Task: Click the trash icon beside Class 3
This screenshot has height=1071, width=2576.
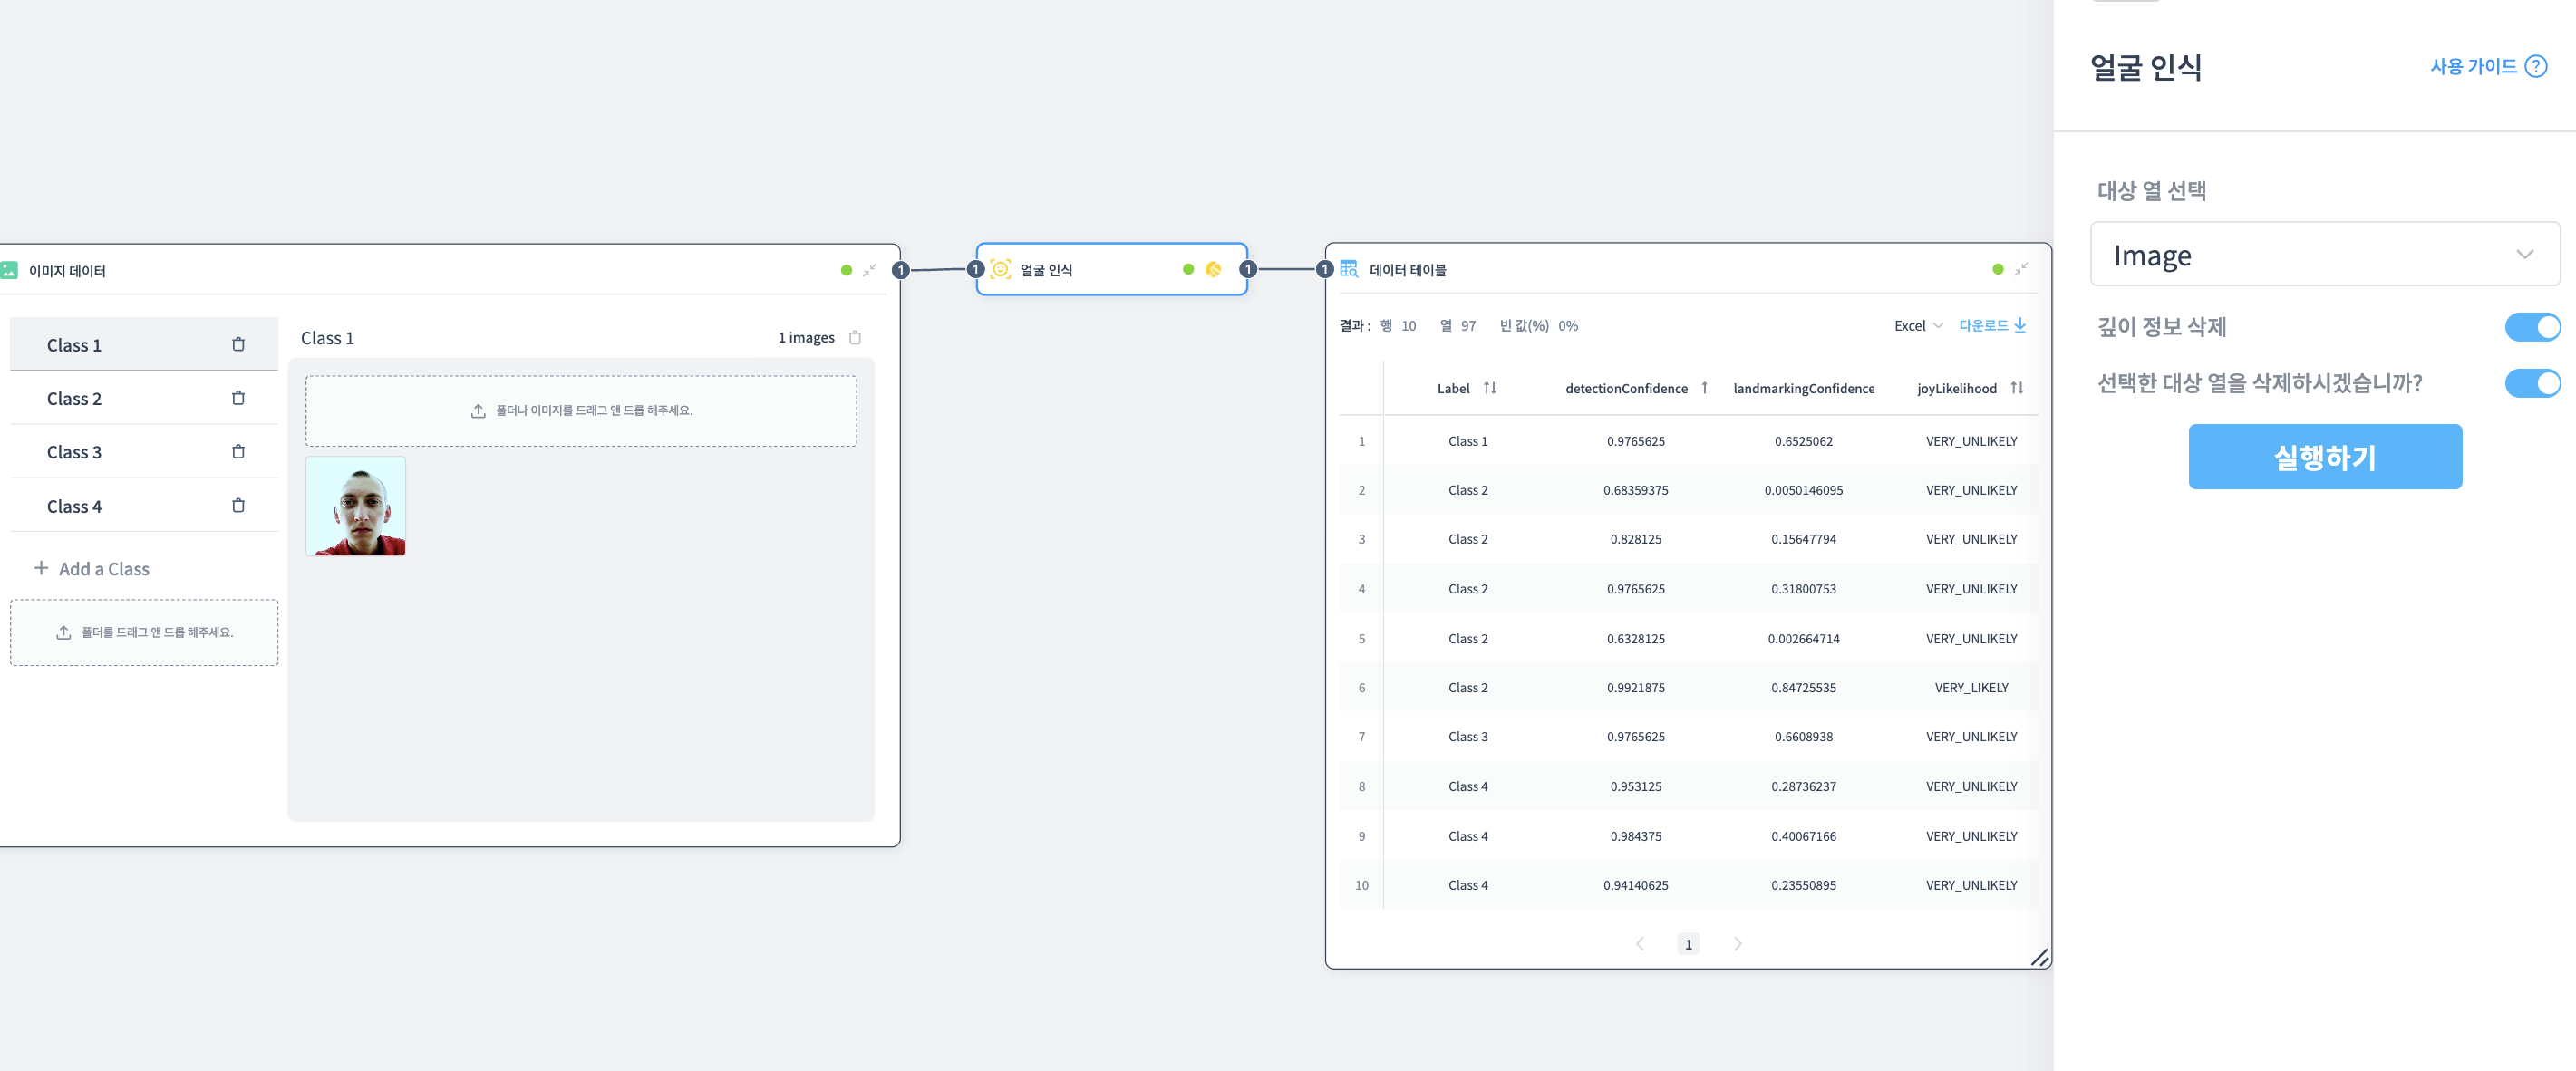Action: click(x=238, y=452)
